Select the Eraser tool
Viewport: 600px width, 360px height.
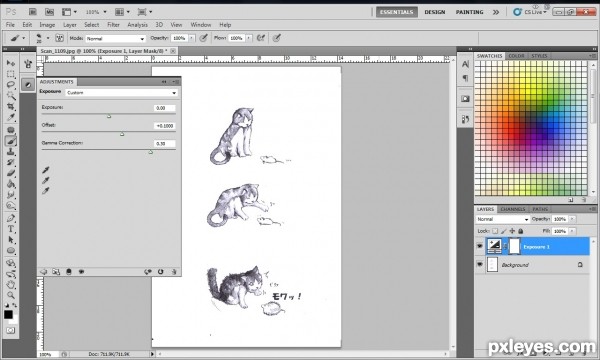11,173
